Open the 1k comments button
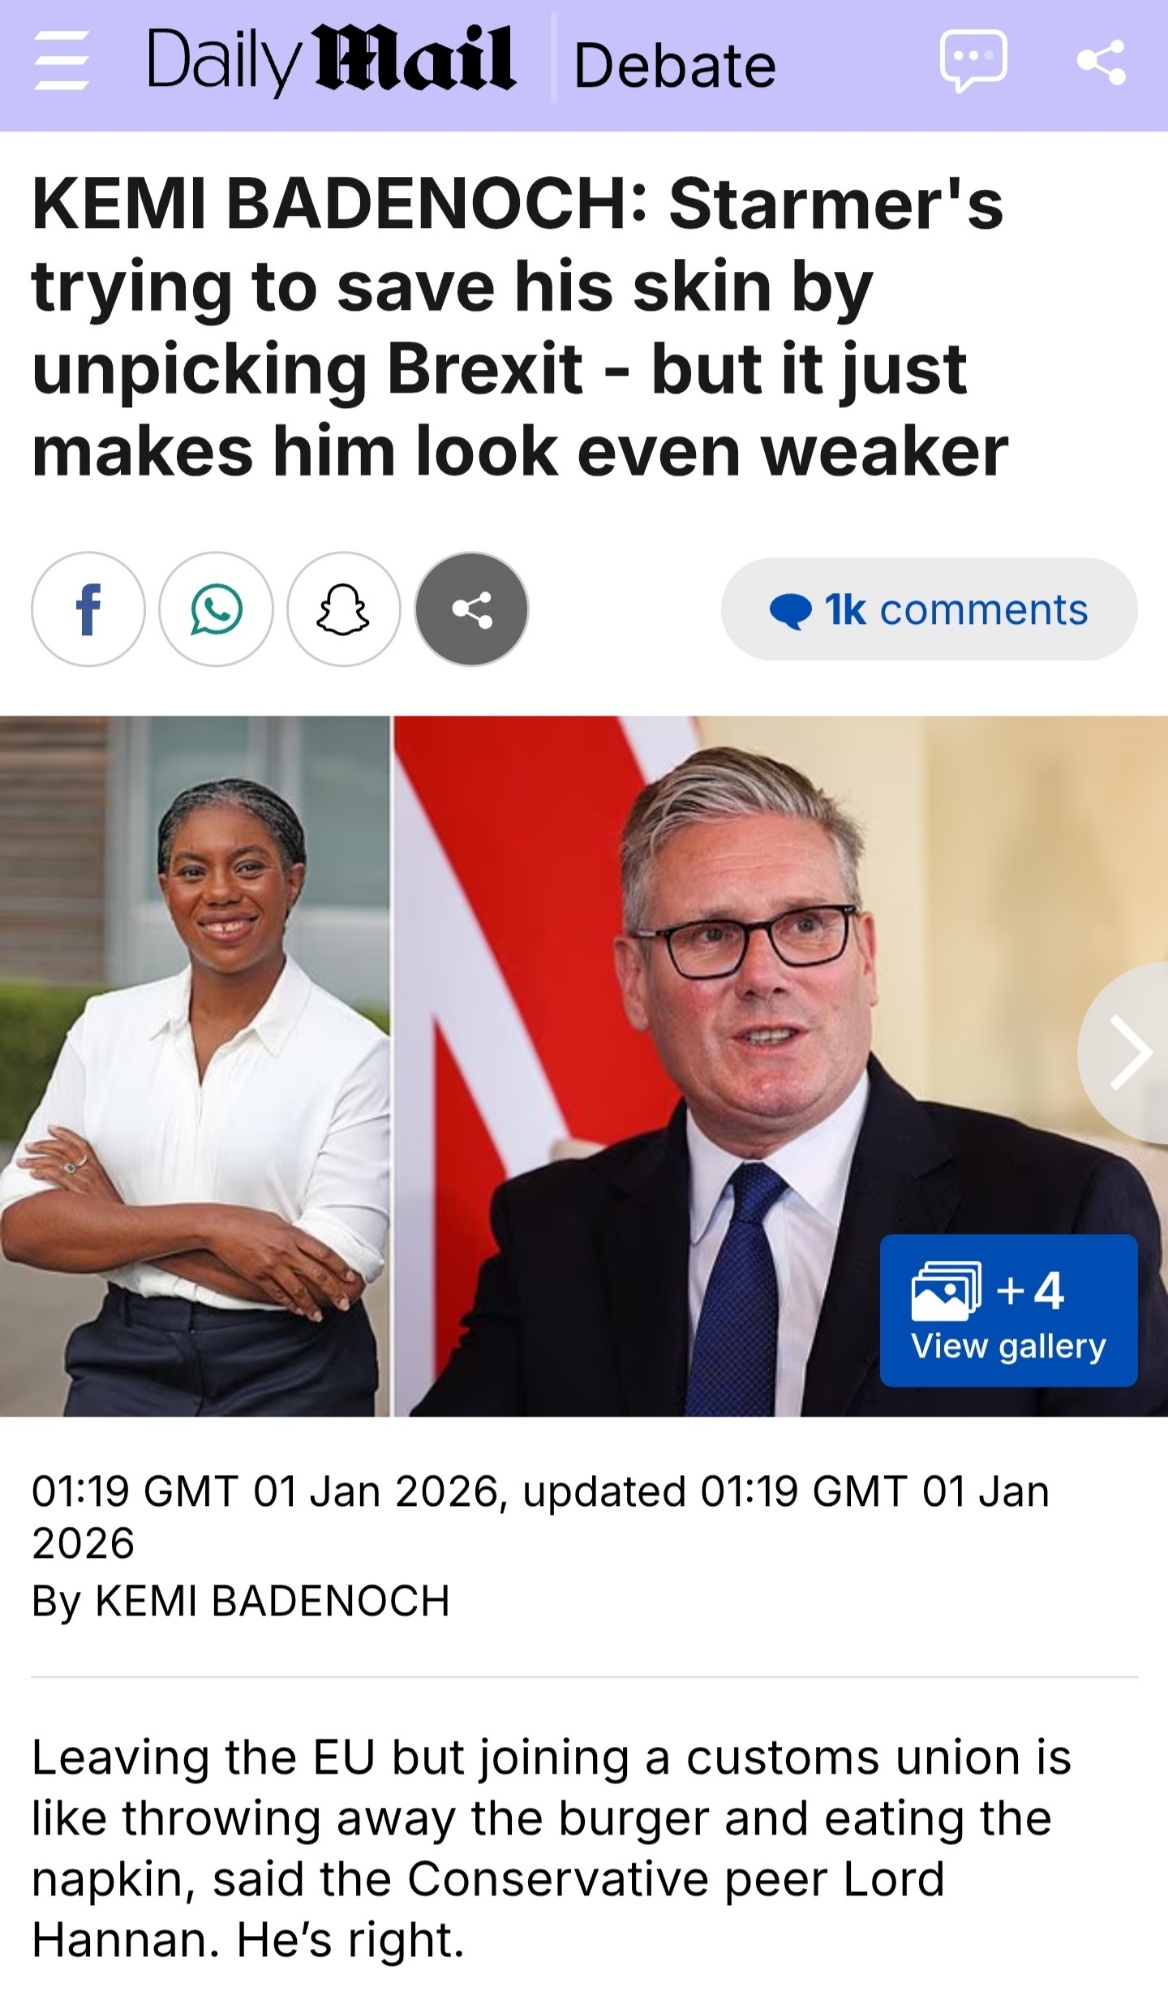Viewport: 1168px width, 2000px height. coord(929,609)
